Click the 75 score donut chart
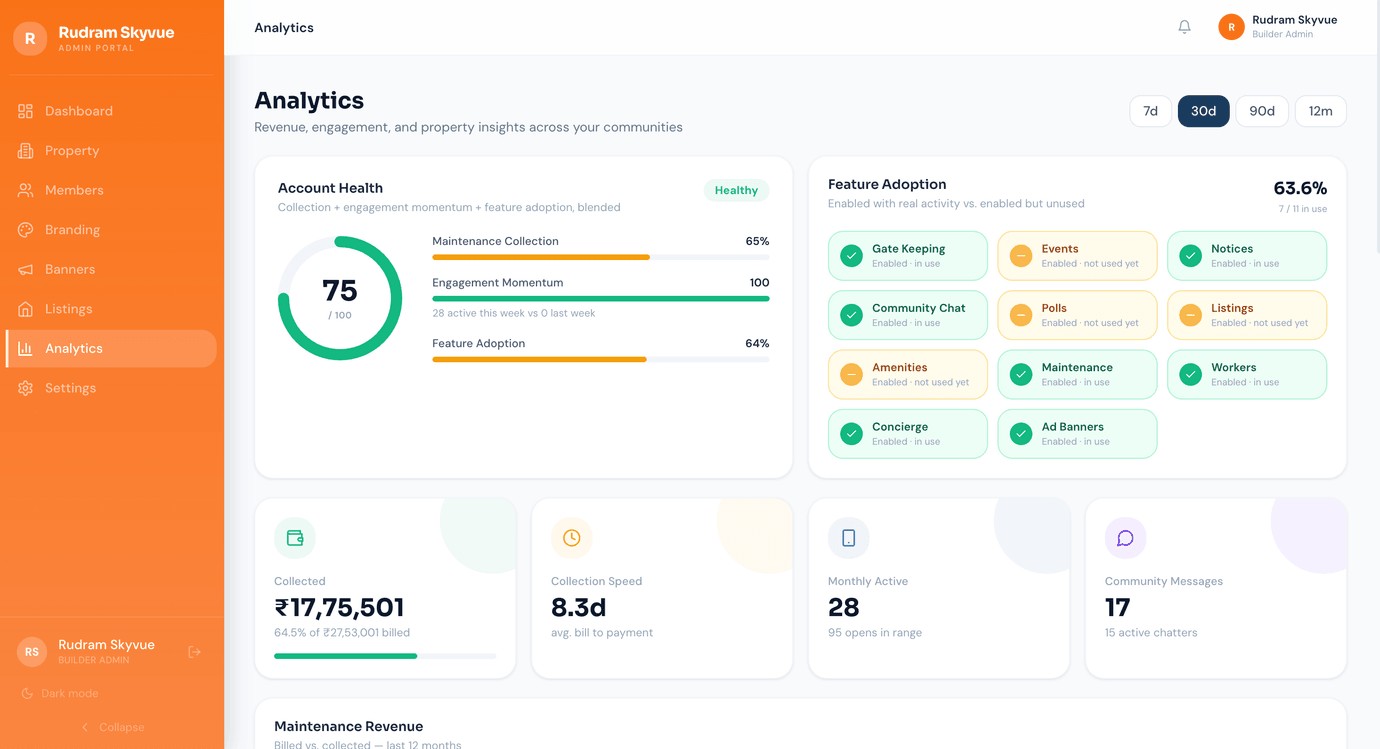The image size is (1380, 749). [x=340, y=298]
